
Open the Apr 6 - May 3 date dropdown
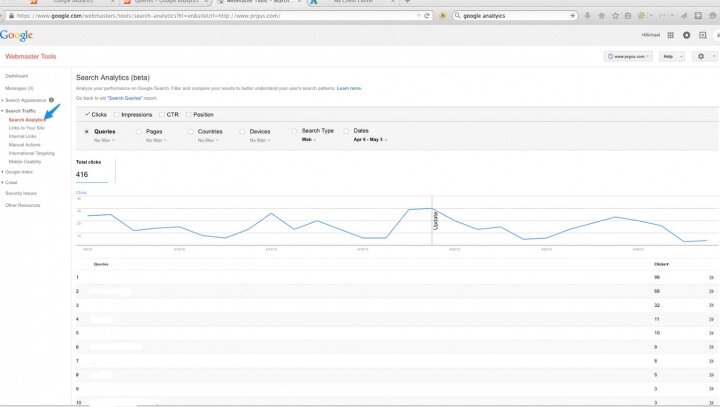[x=370, y=139]
